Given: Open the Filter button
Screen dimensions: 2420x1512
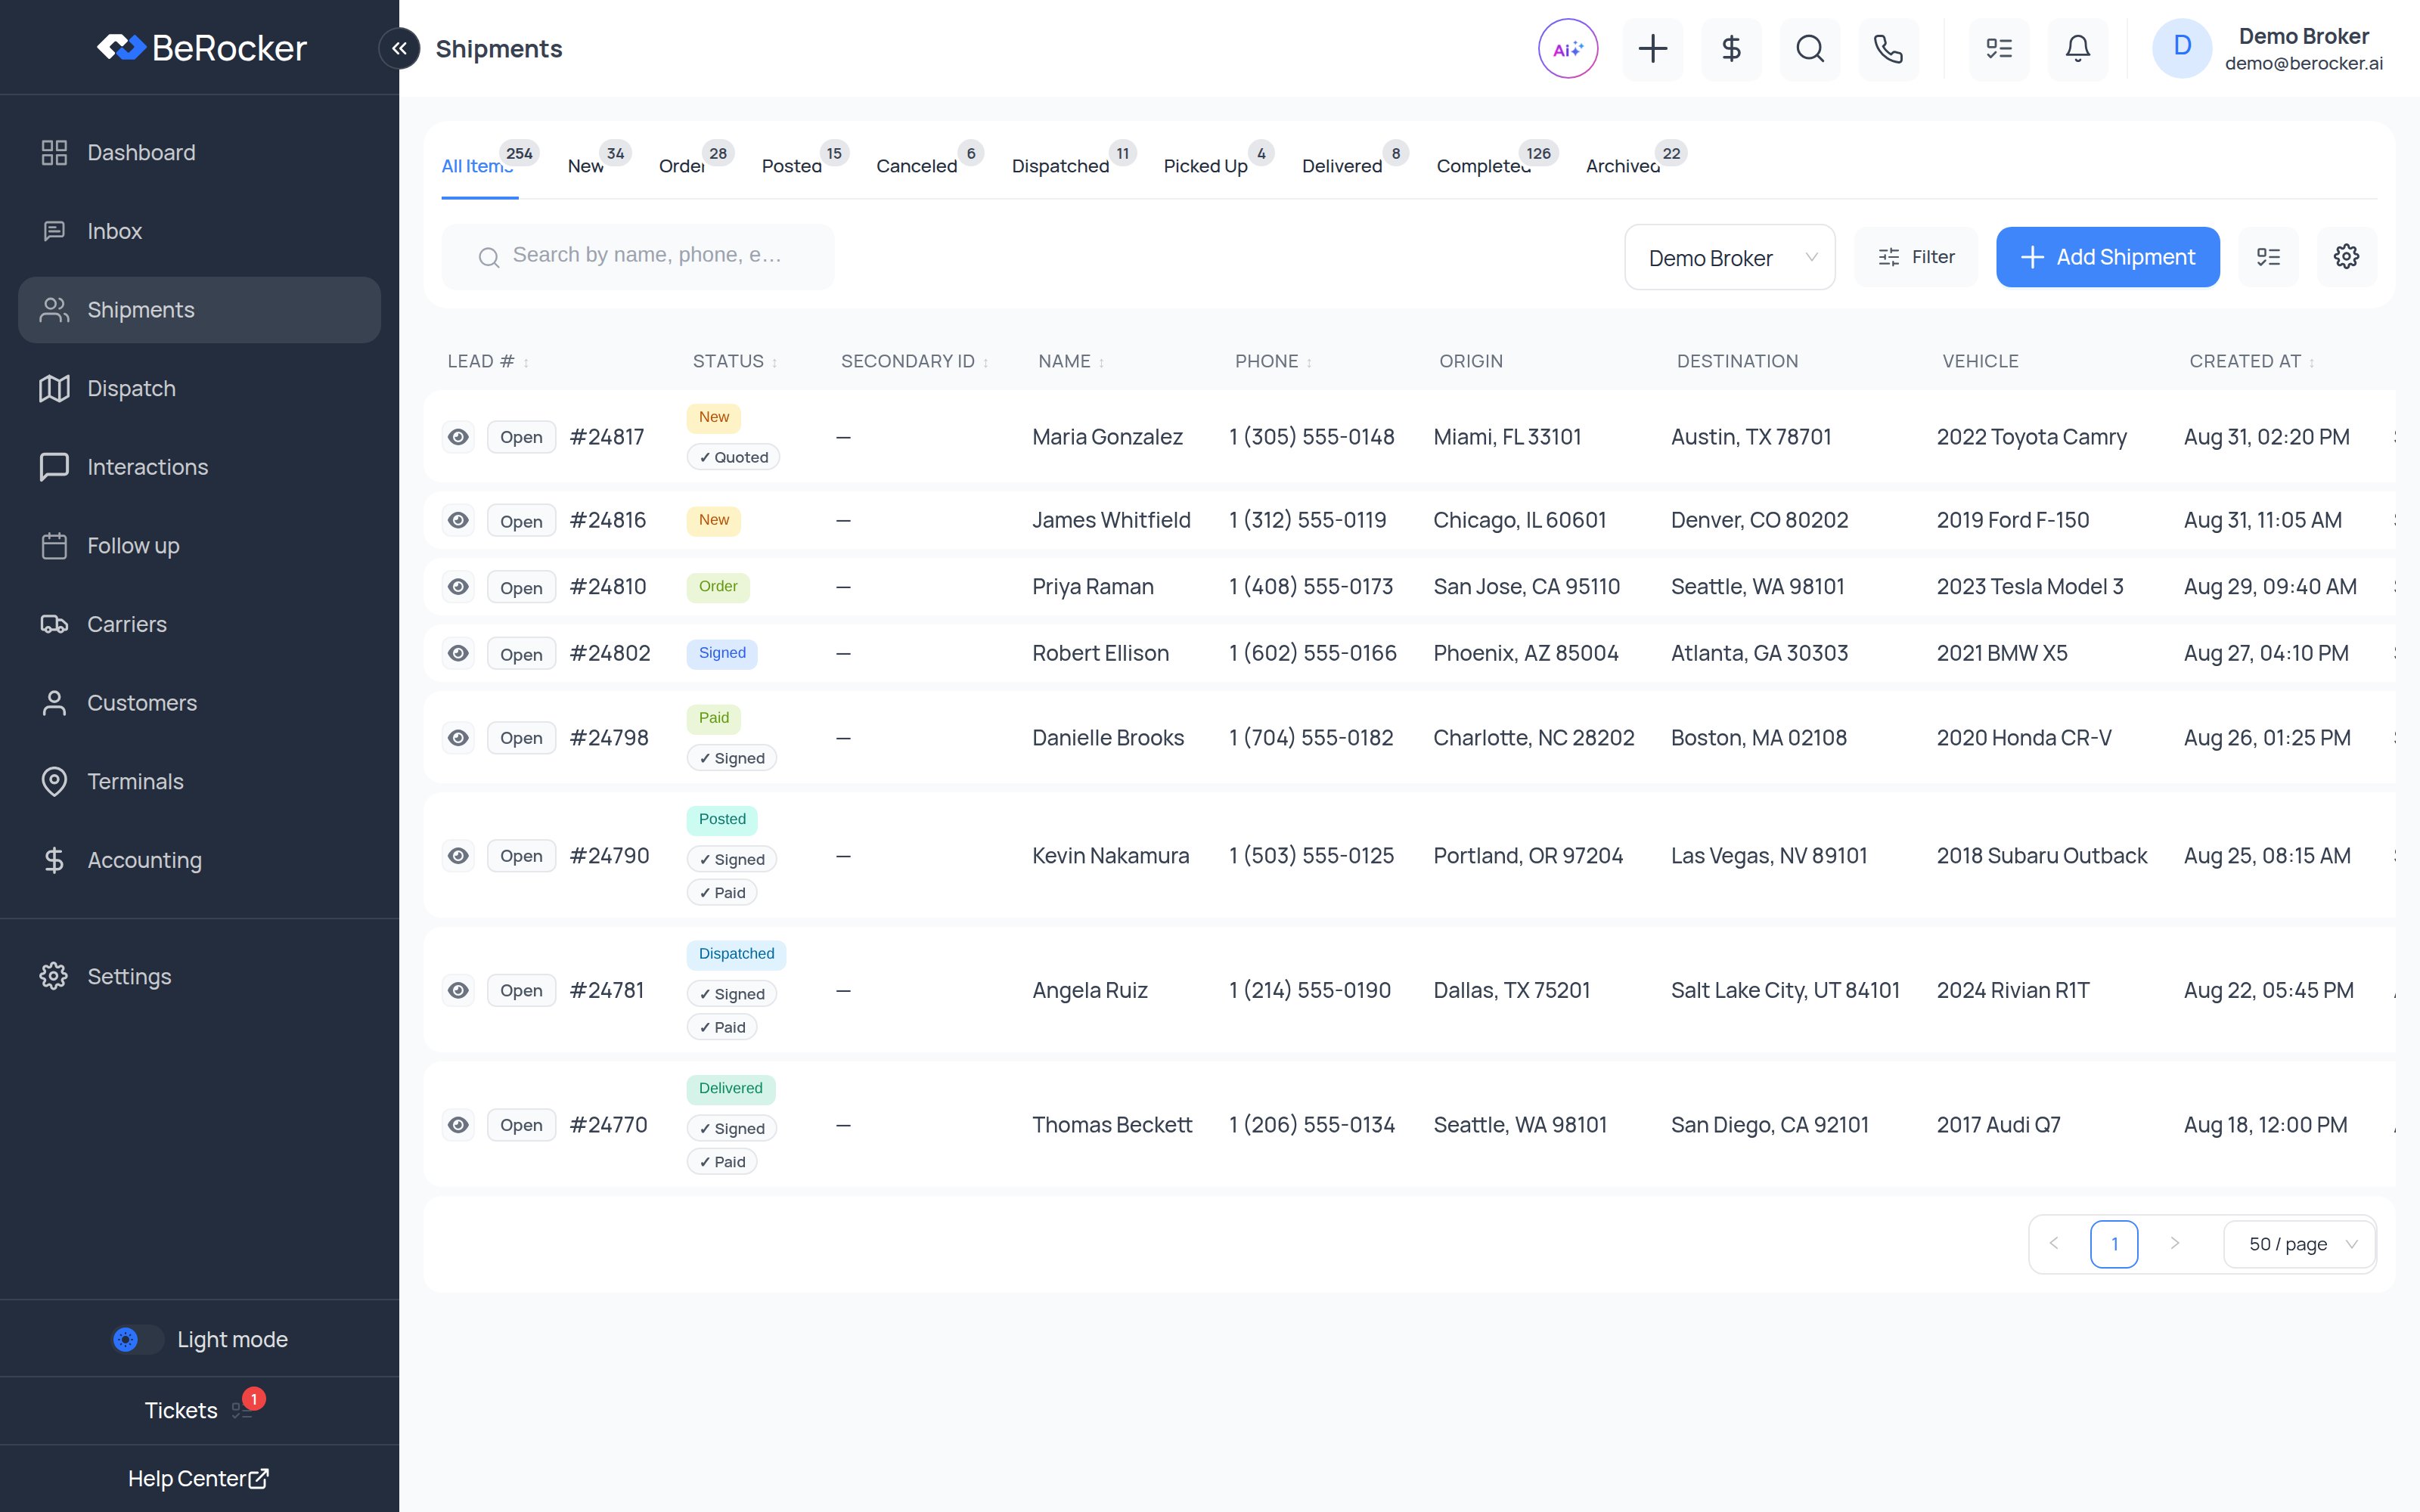Looking at the screenshot, I should [x=1916, y=257].
